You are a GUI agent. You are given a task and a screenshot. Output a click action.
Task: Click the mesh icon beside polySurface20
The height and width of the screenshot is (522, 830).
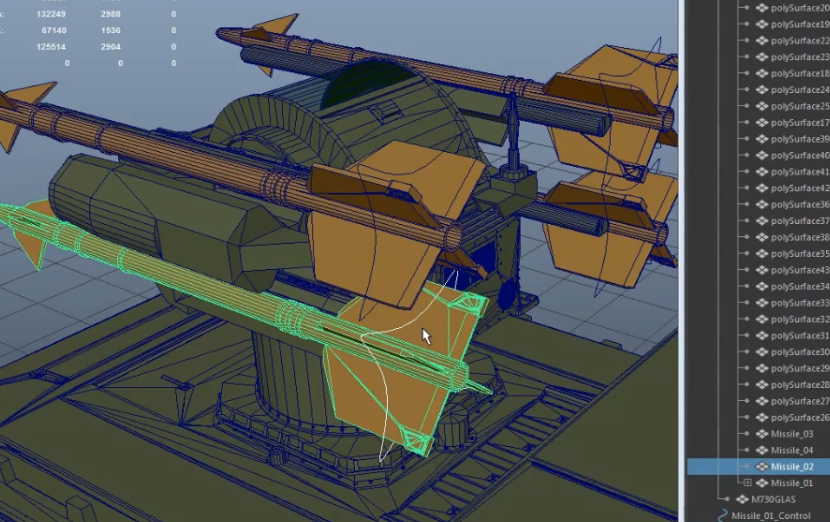click(762, 8)
